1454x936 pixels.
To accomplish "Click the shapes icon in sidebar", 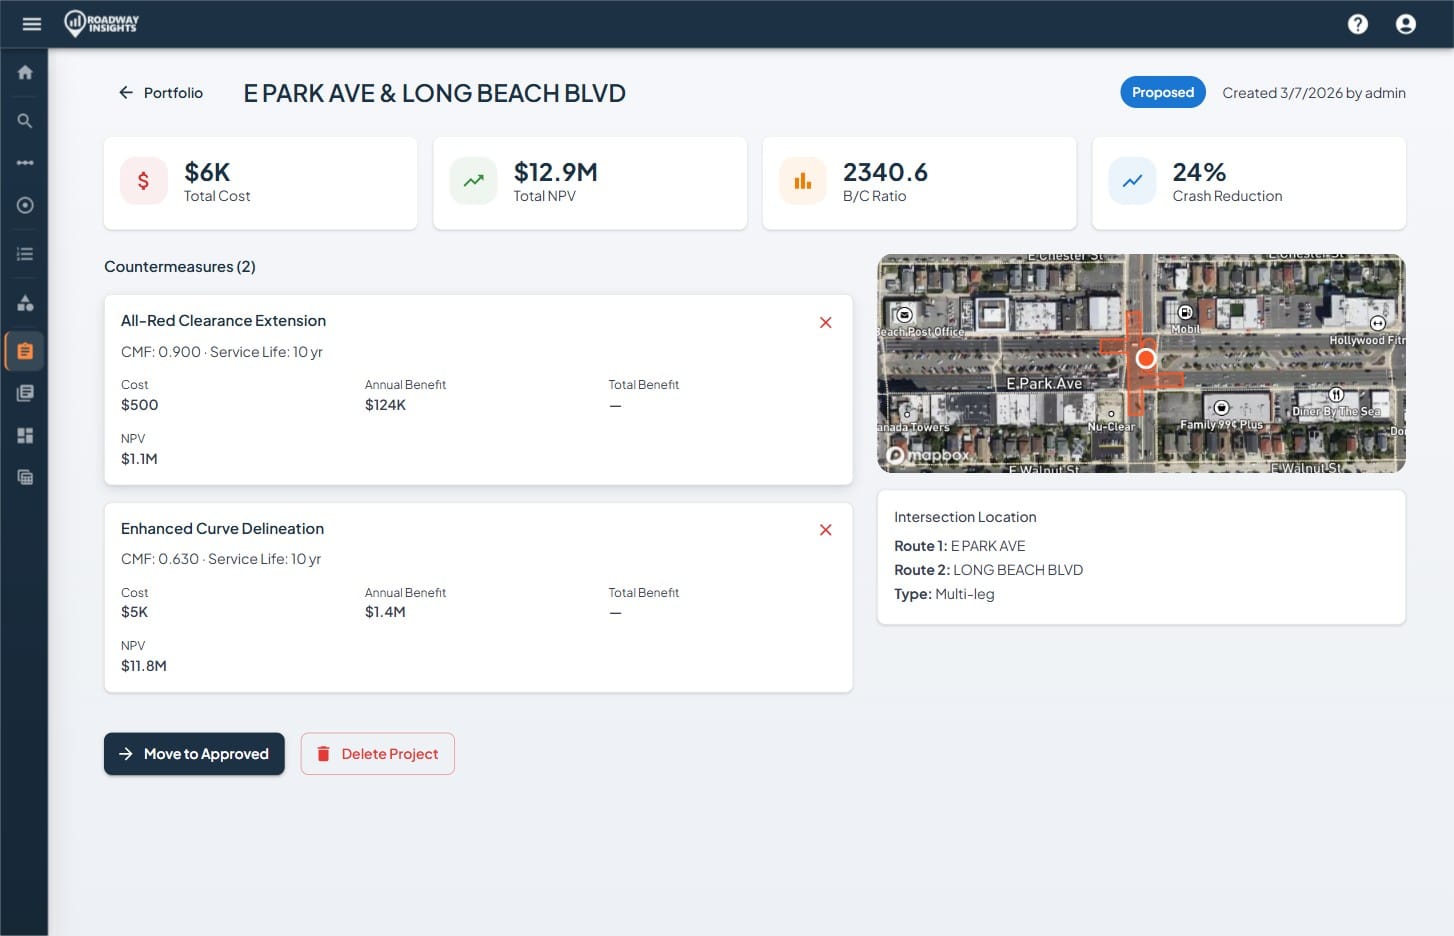I will point(25,303).
